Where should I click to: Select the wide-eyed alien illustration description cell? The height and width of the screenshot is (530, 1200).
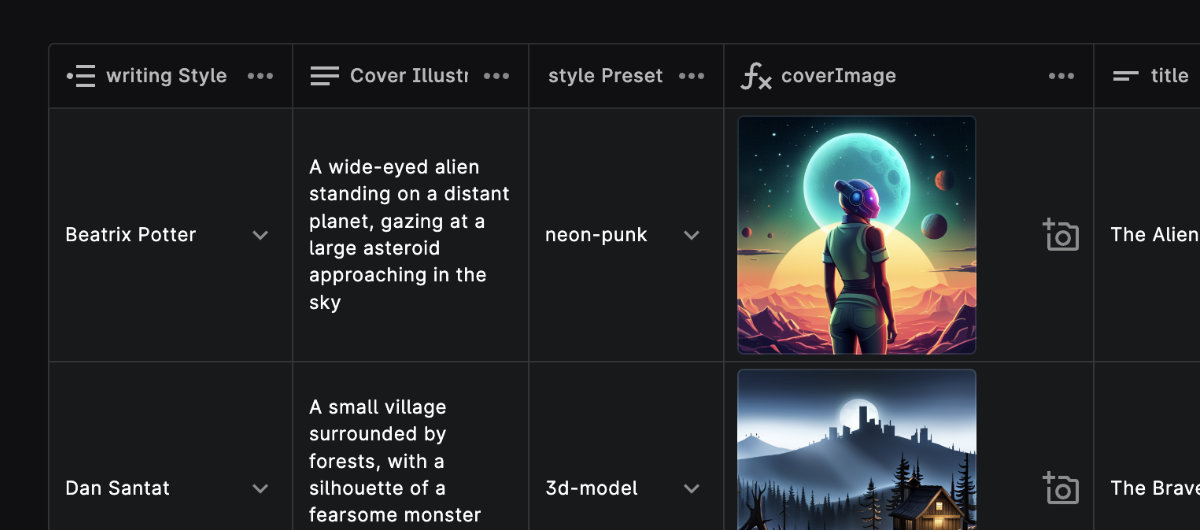[409, 235]
